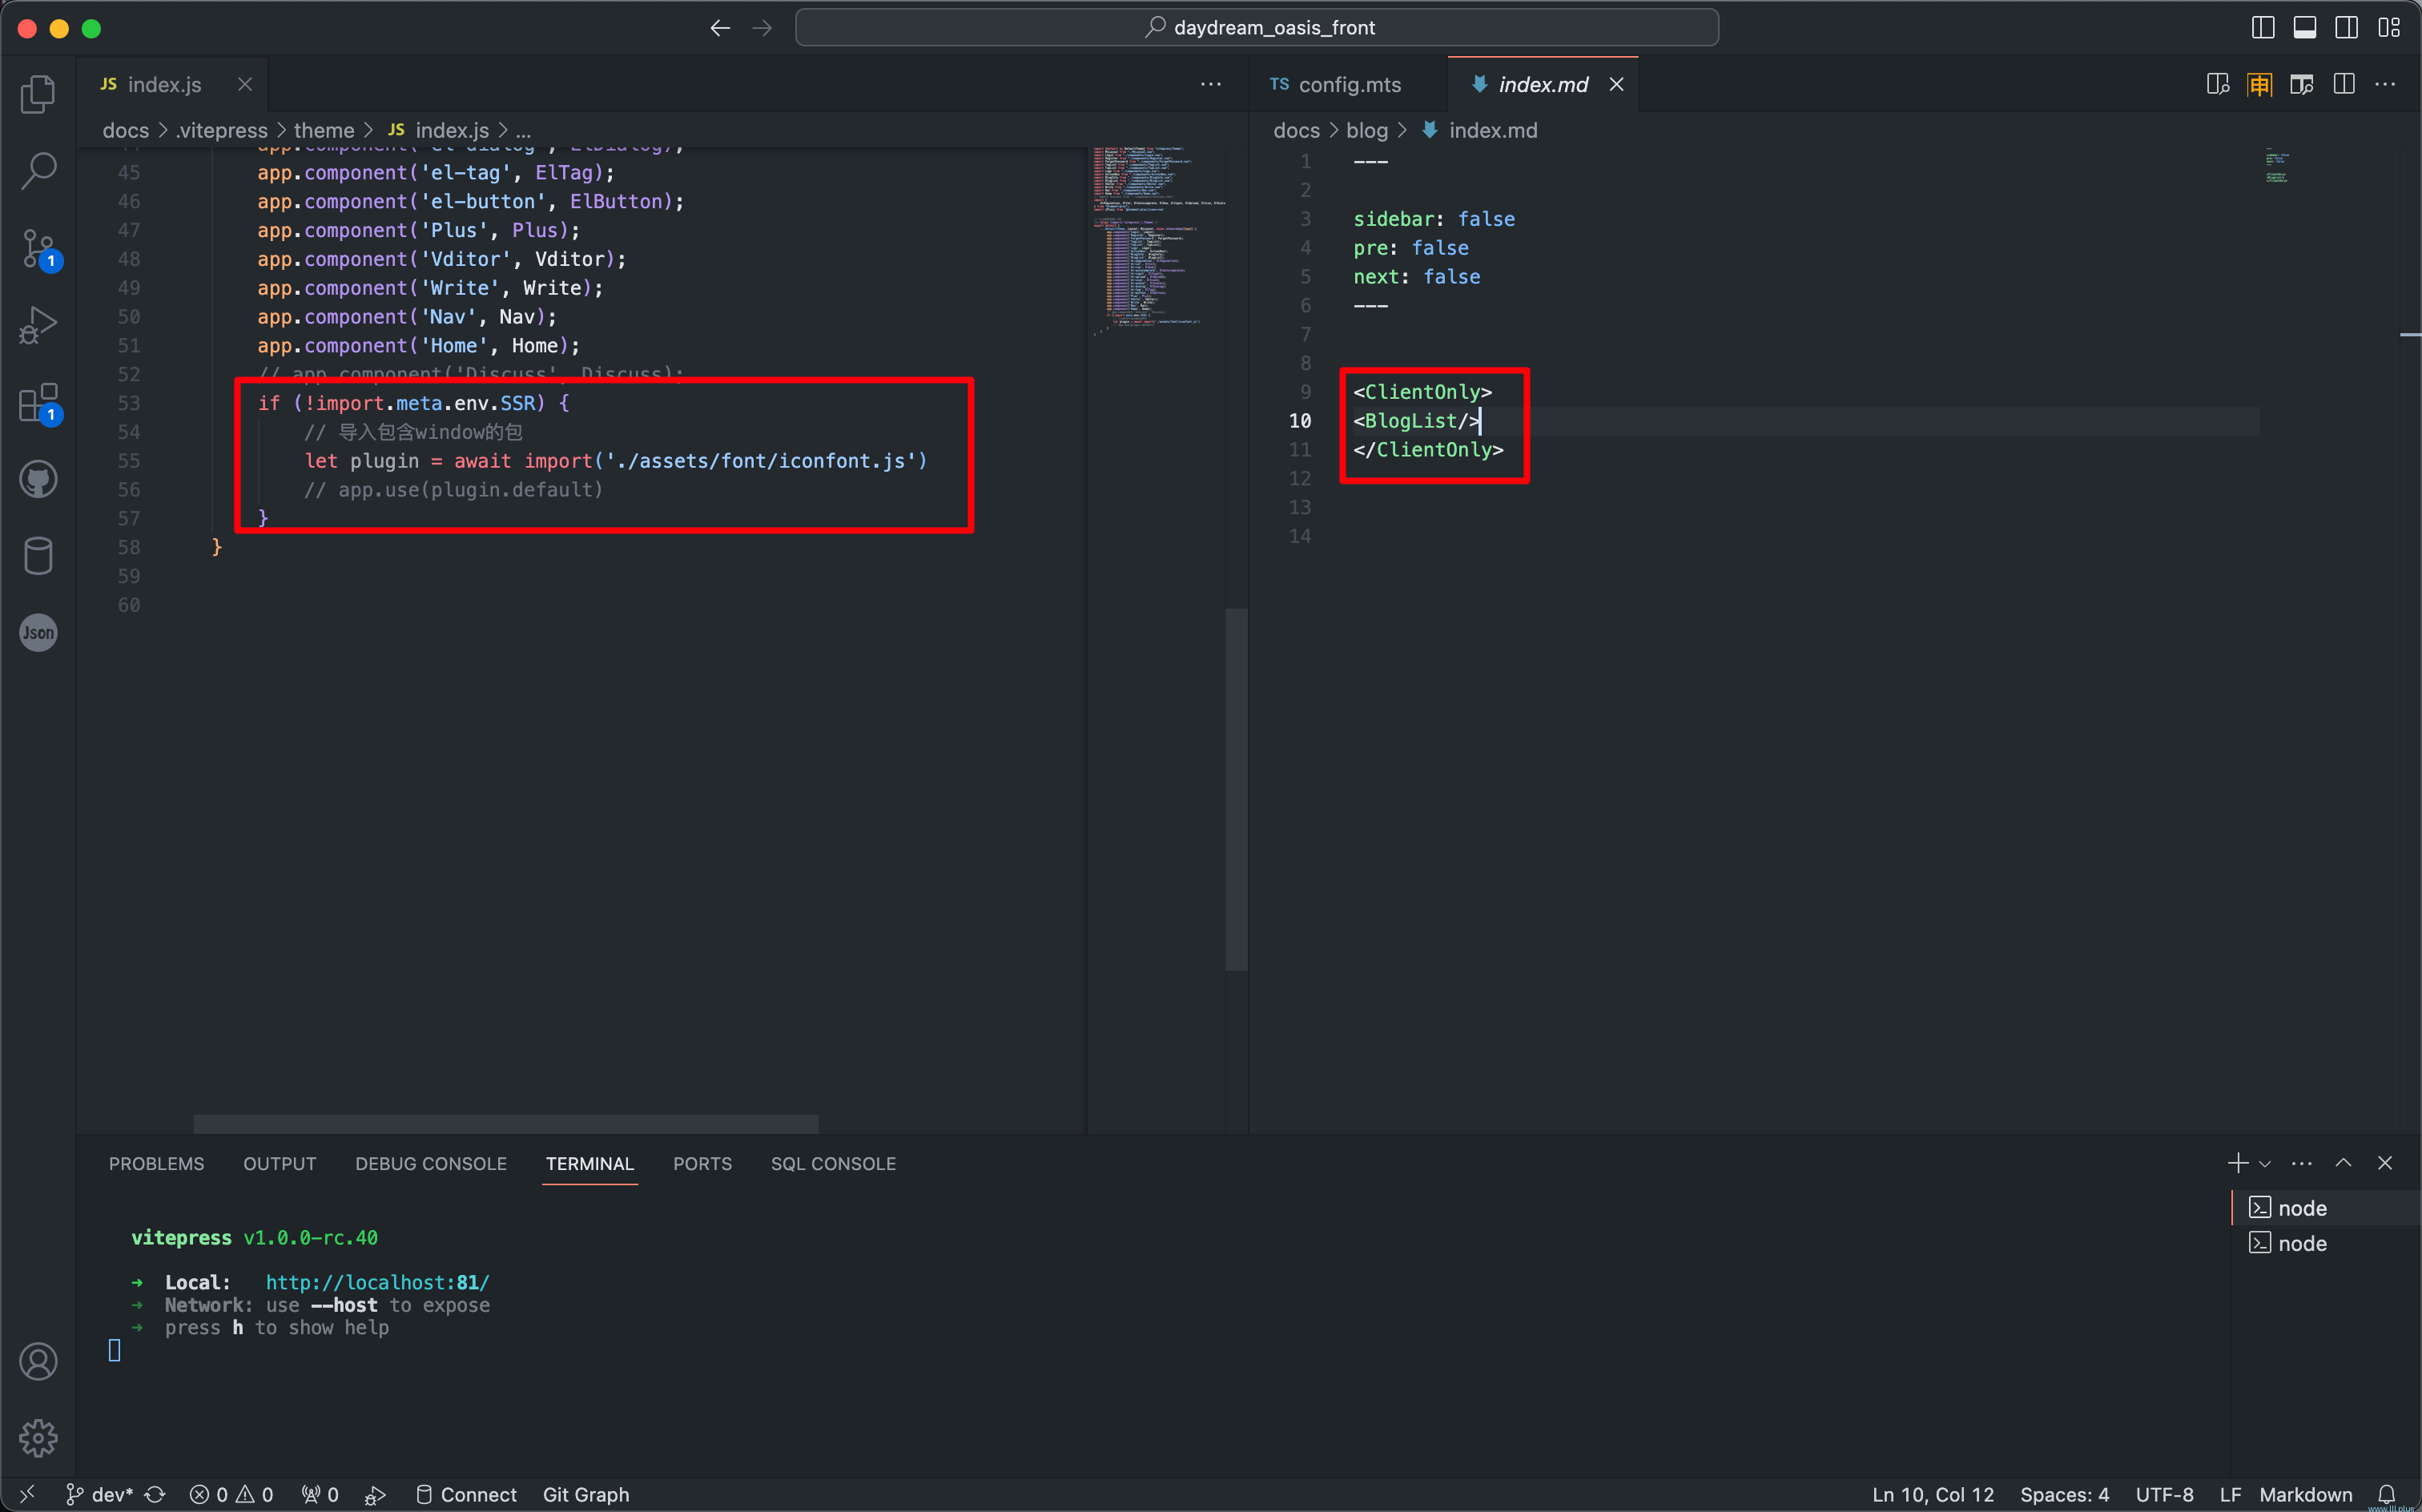The height and width of the screenshot is (1512, 2422).
Task: Click the forwarded ports indicator showing 0
Action: point(320,1494)
